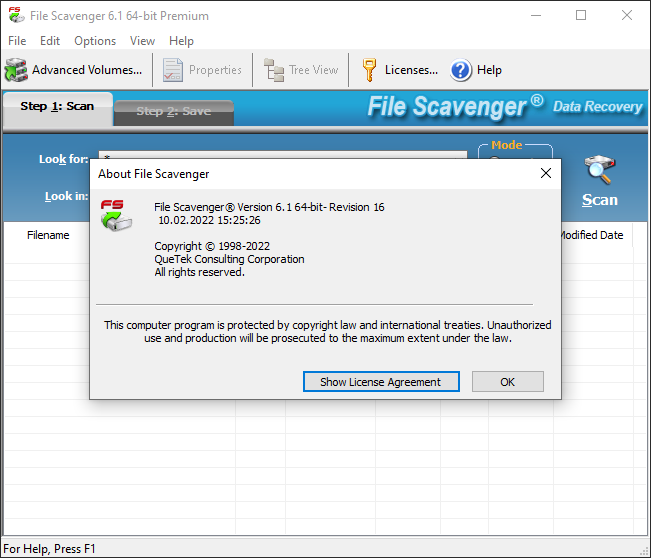Switch to Step 1: Scan tab

pyautogui.click(x=57, y=107)
